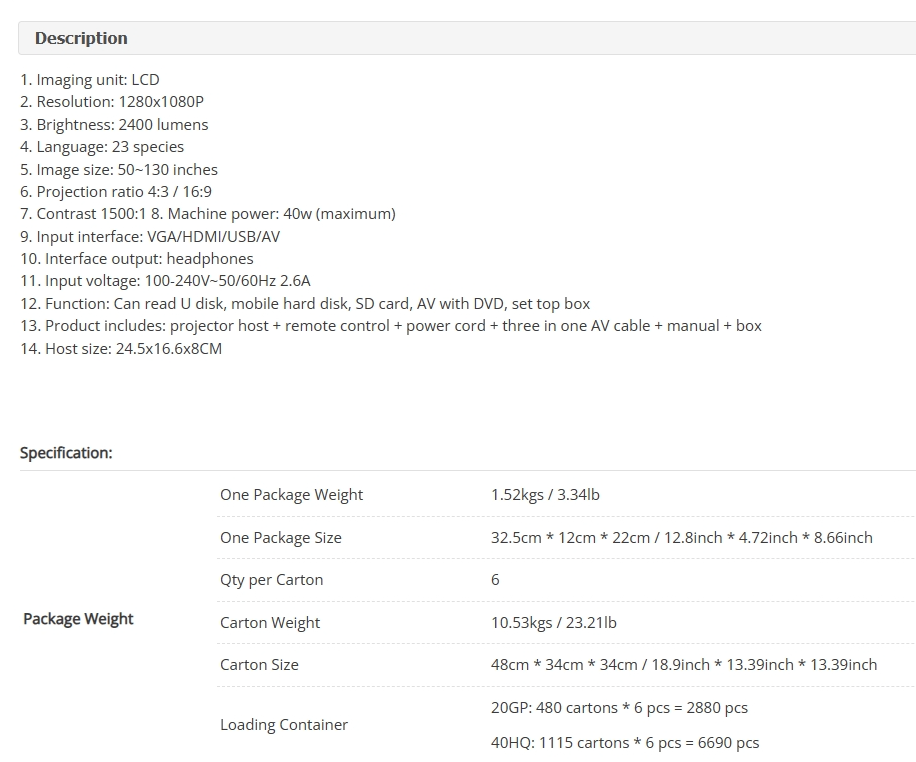Click the Loading Container label
The width and height of the screenshot is (916, 762).
click(x=284, y=725)
